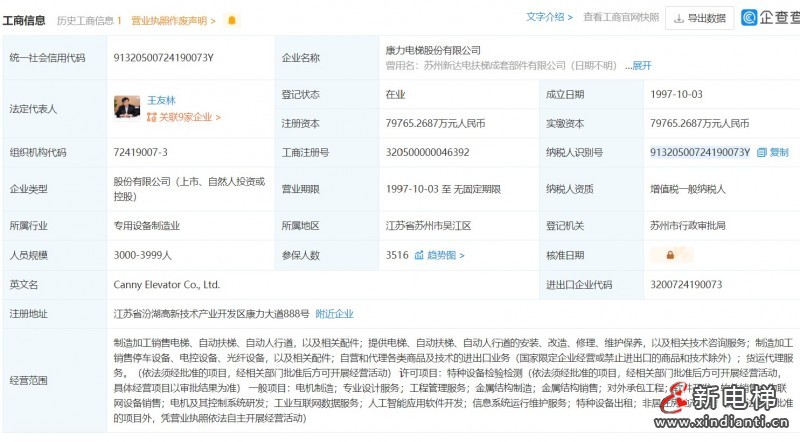Screen dimensions: 800x442
Task: Click the related companies icon under 王友林
Action: pyautogui.click(x=151, y=117)
